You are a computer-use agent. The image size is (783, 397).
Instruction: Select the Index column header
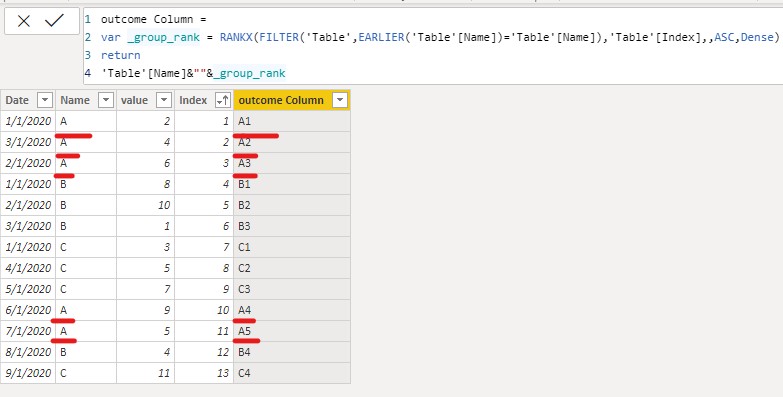204,100
